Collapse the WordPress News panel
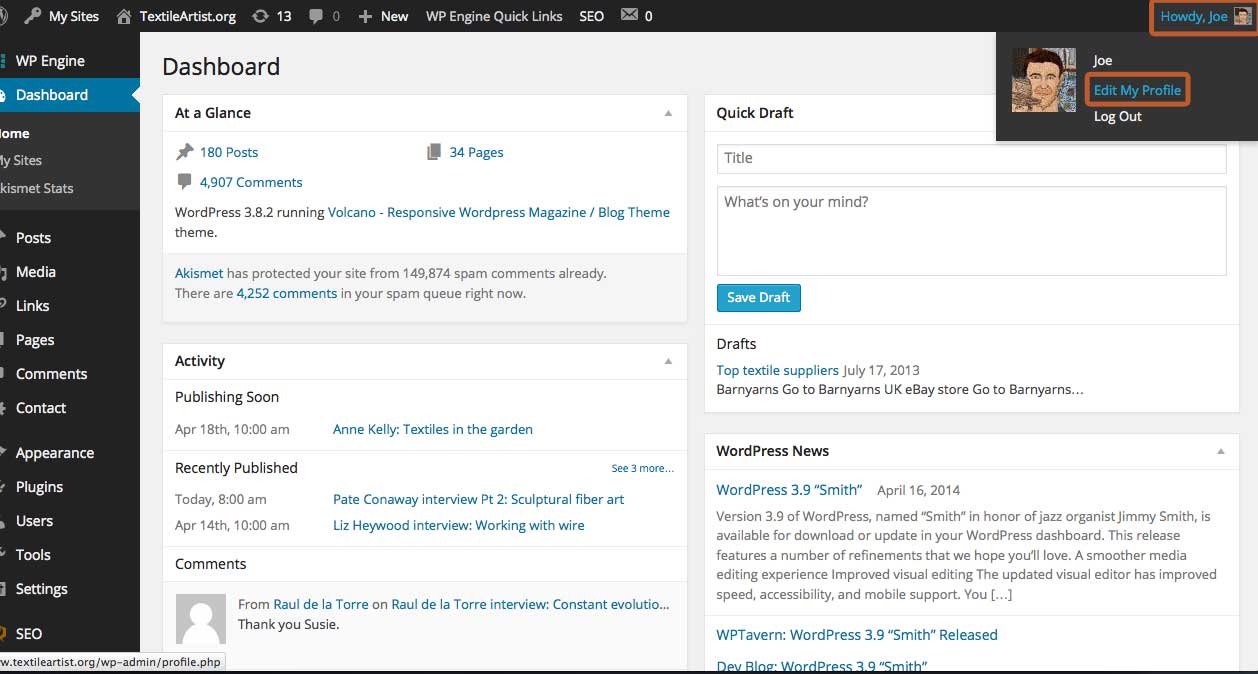This screenshot has height=674, width=1258. (x=1220, y=451)
